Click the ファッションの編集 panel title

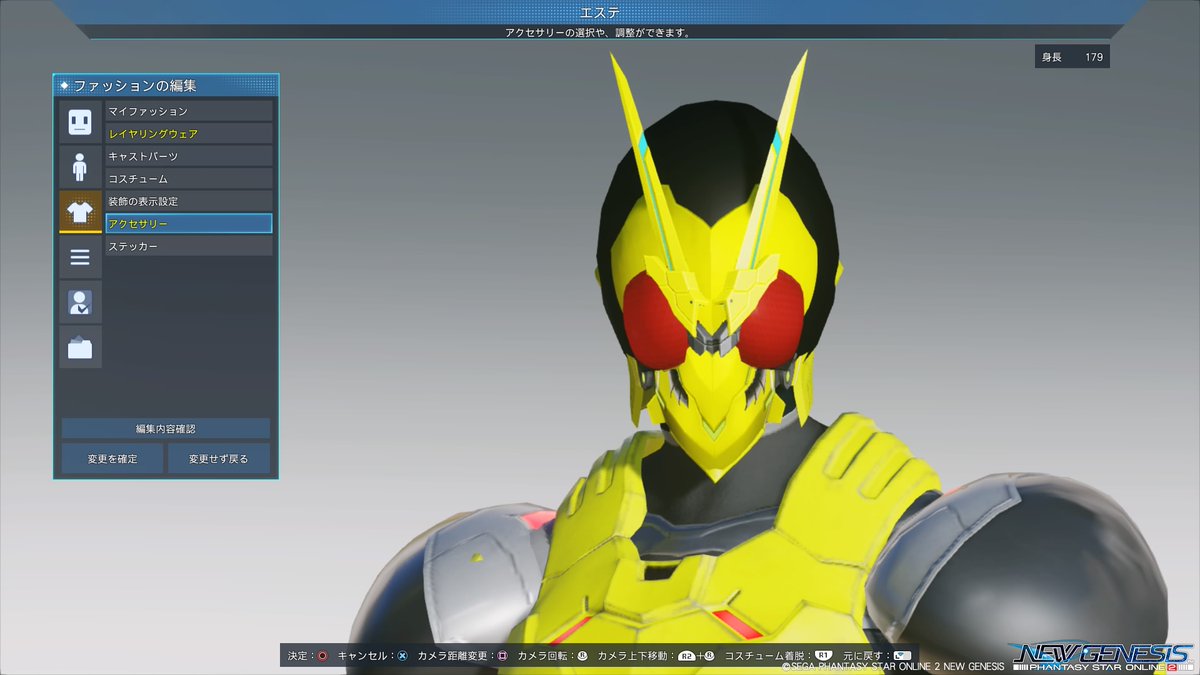[134, 86]
